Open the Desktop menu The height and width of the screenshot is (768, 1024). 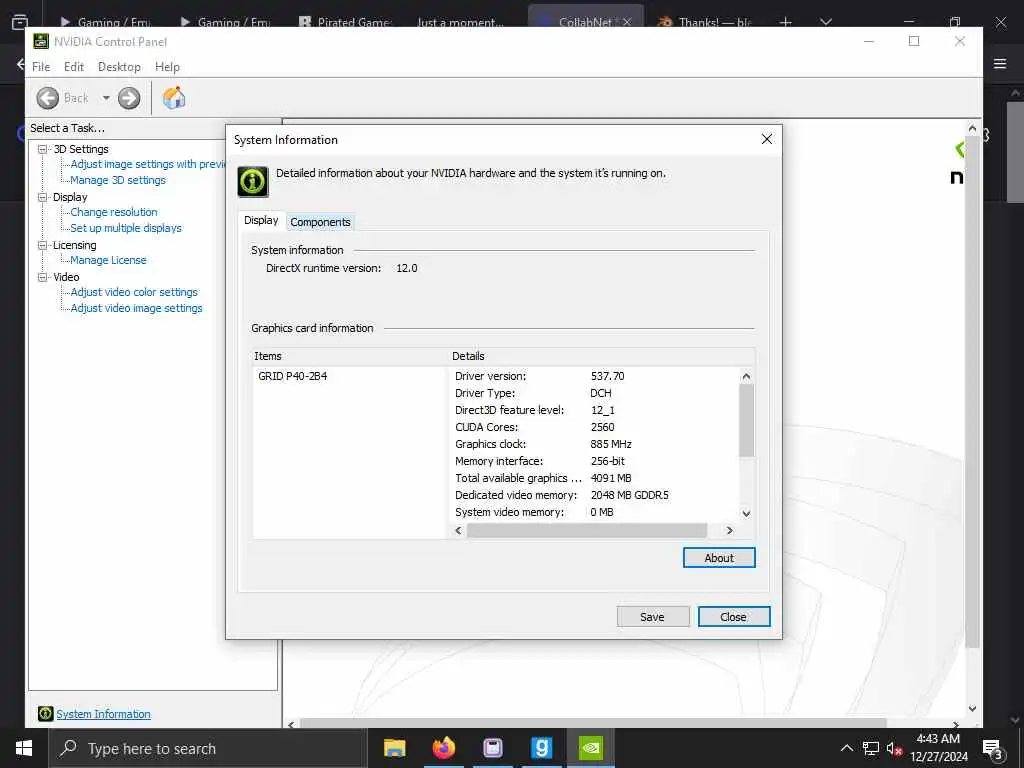pos(119,67)
